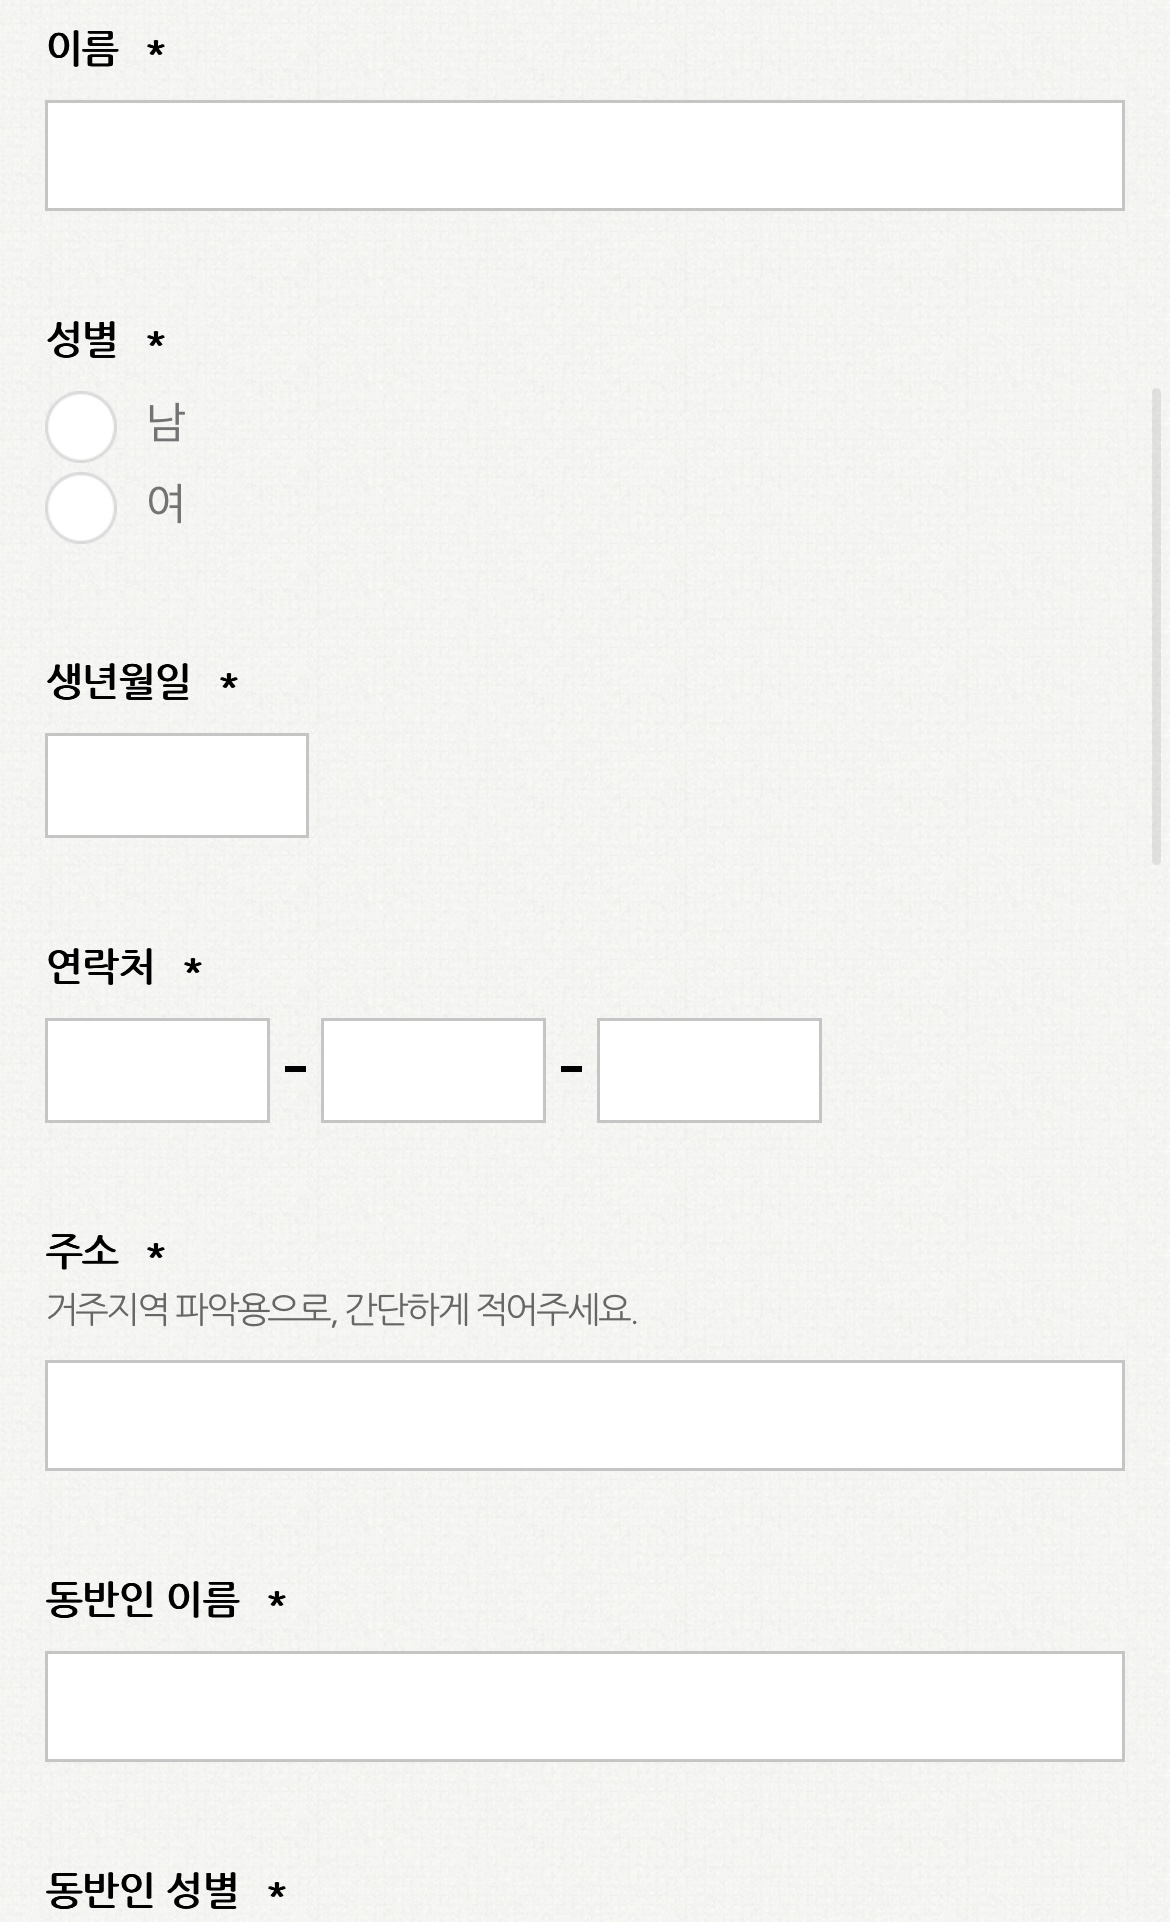Image resolution: width=1170 pixels, height=1922 pixels.
Task: Click the 성별 gender section label
Action: click(82, 340)
